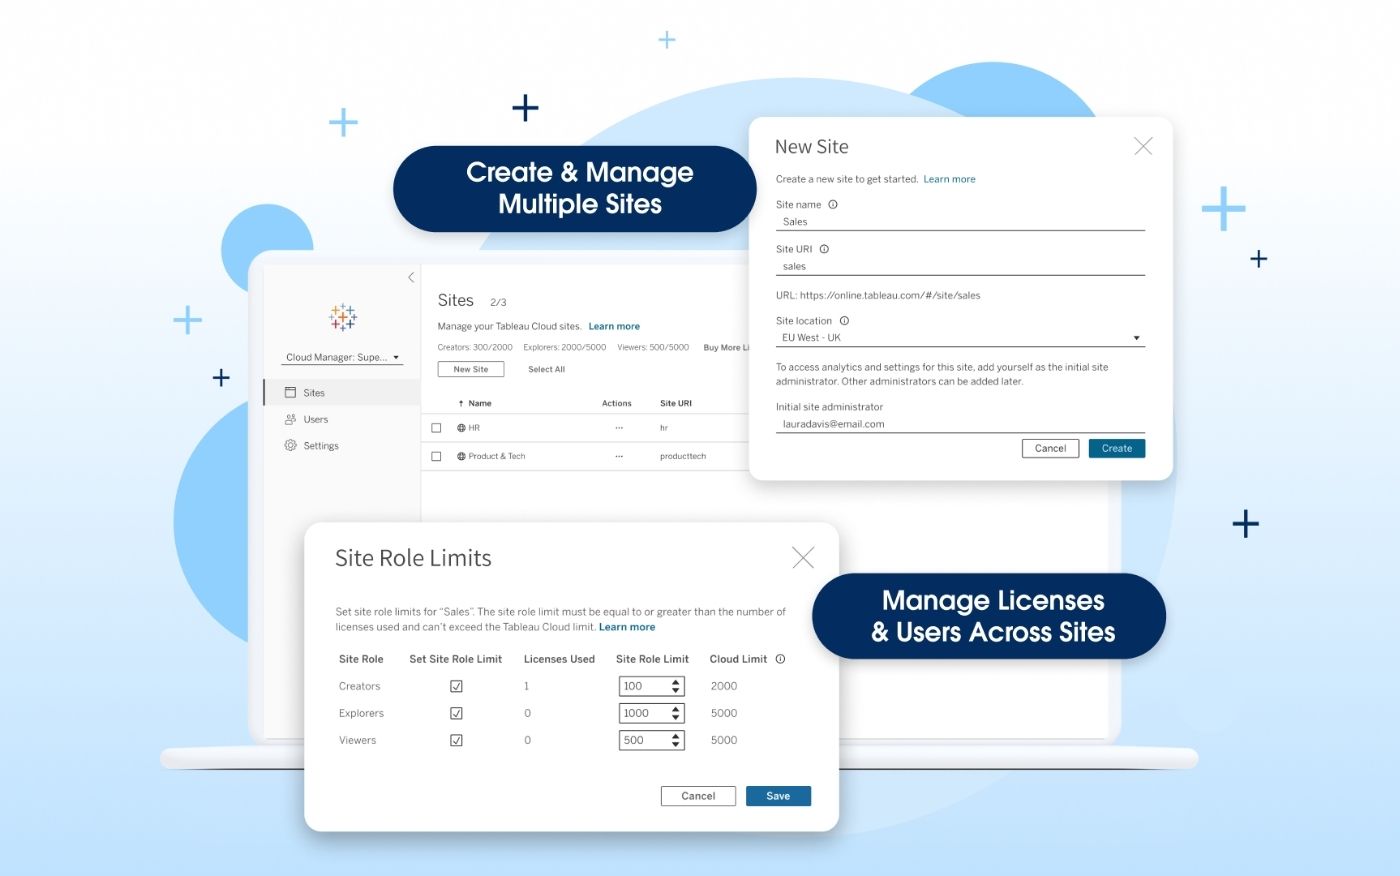1400x876 pixels.
Task: Select the Sites icon in the sidebar
Action: [x=291, y=392]
